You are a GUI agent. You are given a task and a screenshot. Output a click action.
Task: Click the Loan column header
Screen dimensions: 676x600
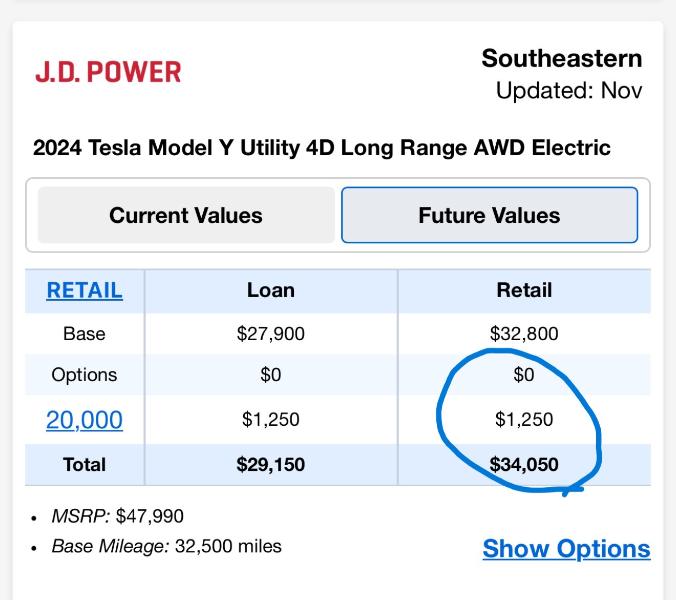coord(271,290)
